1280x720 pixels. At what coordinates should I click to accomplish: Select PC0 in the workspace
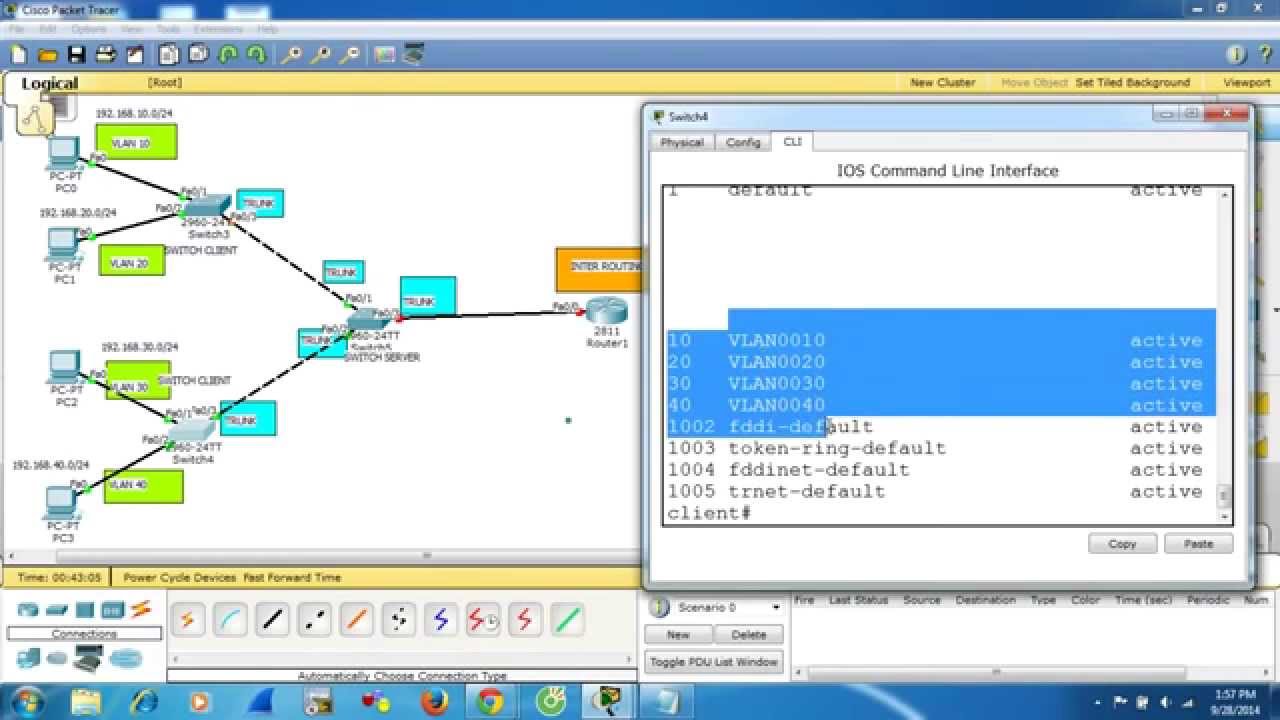63,154
